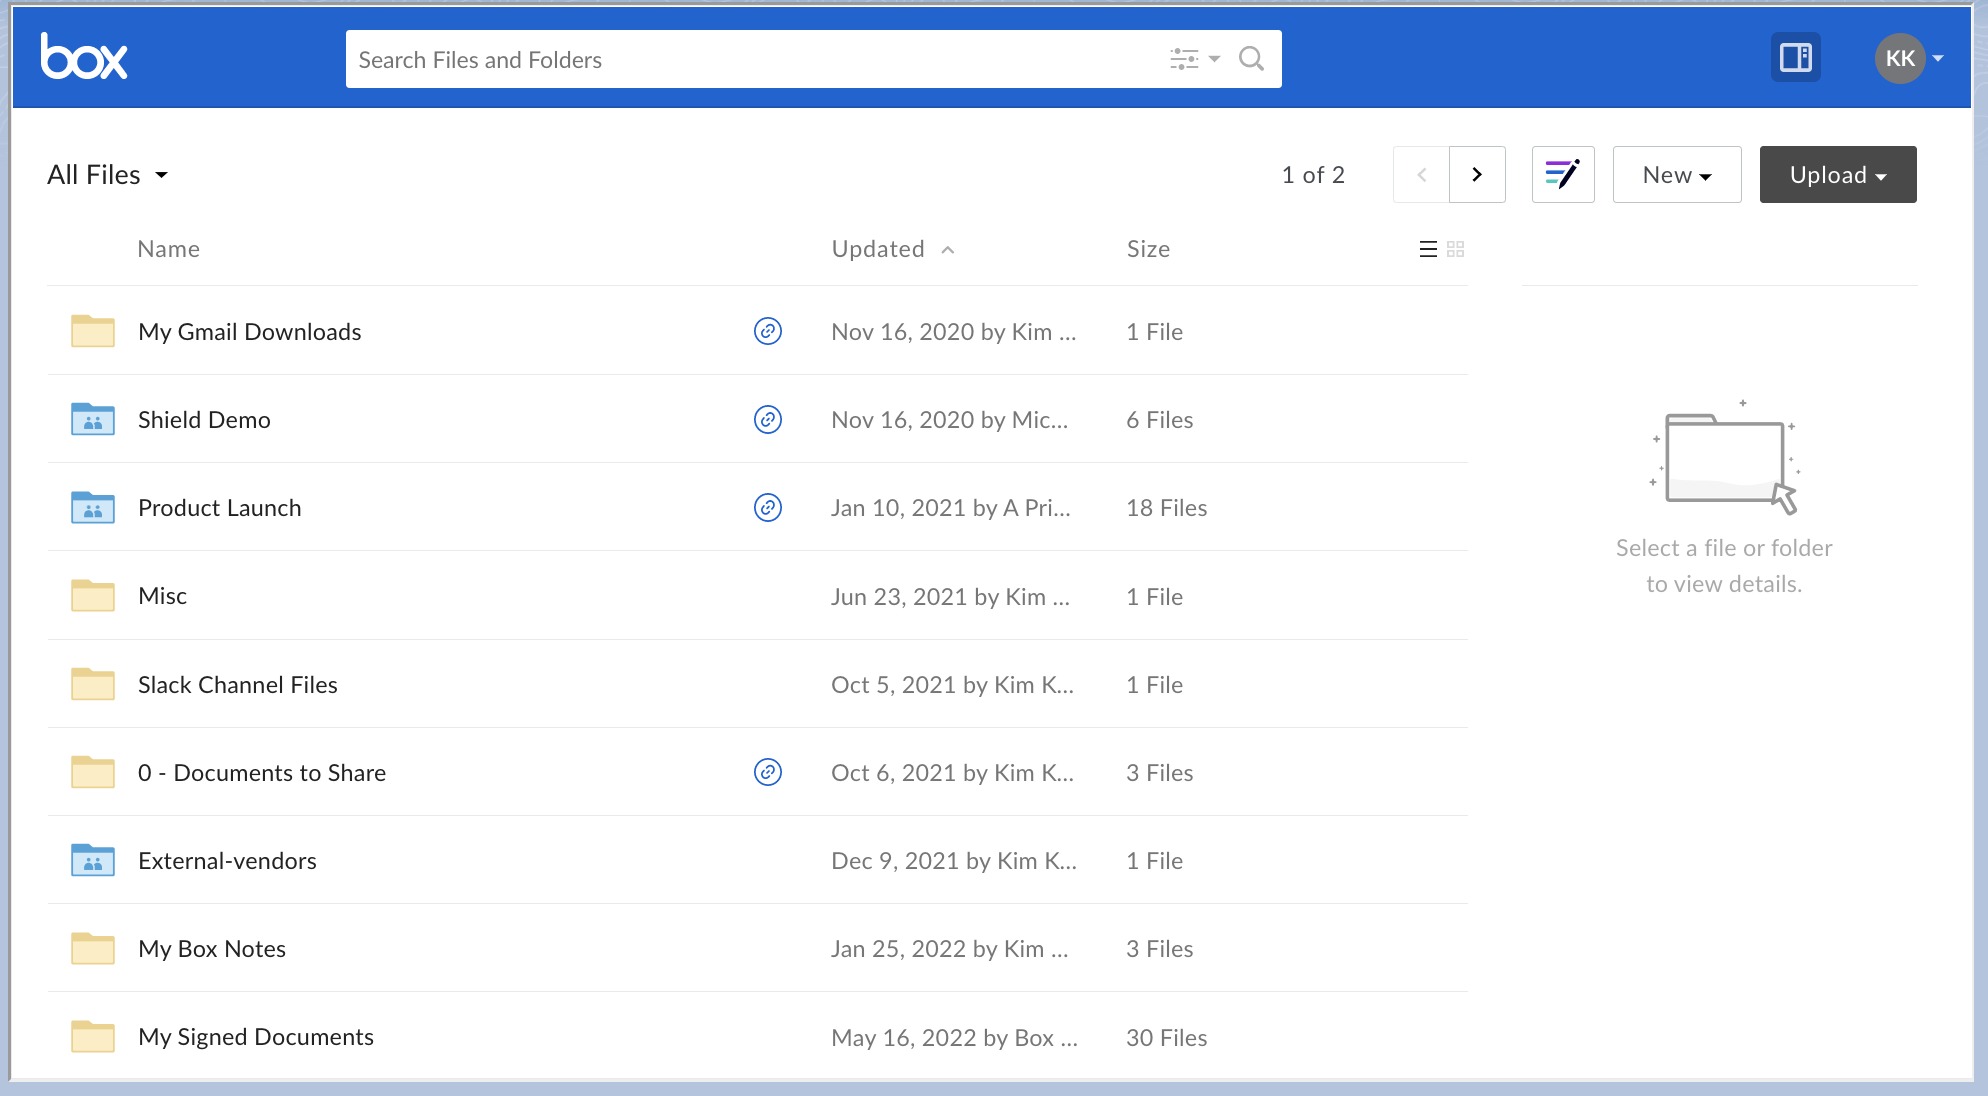The width and height of the screenshot is (1988, 1096).
Task: Open the My Signed Documents folder
Action: pyautogui.click(x=256, y=1037)
